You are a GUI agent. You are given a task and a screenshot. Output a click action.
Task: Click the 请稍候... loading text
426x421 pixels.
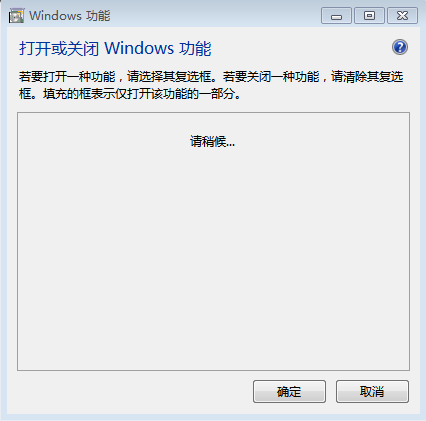(213, 142)
